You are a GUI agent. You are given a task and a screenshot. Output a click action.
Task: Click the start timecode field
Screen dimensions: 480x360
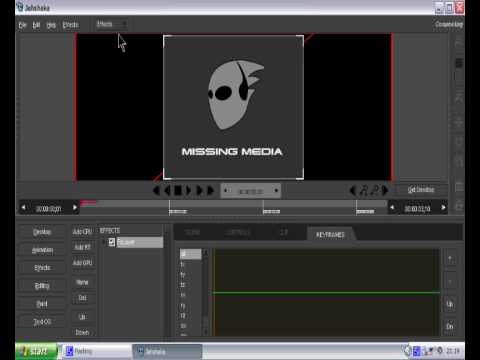[49, 209]
